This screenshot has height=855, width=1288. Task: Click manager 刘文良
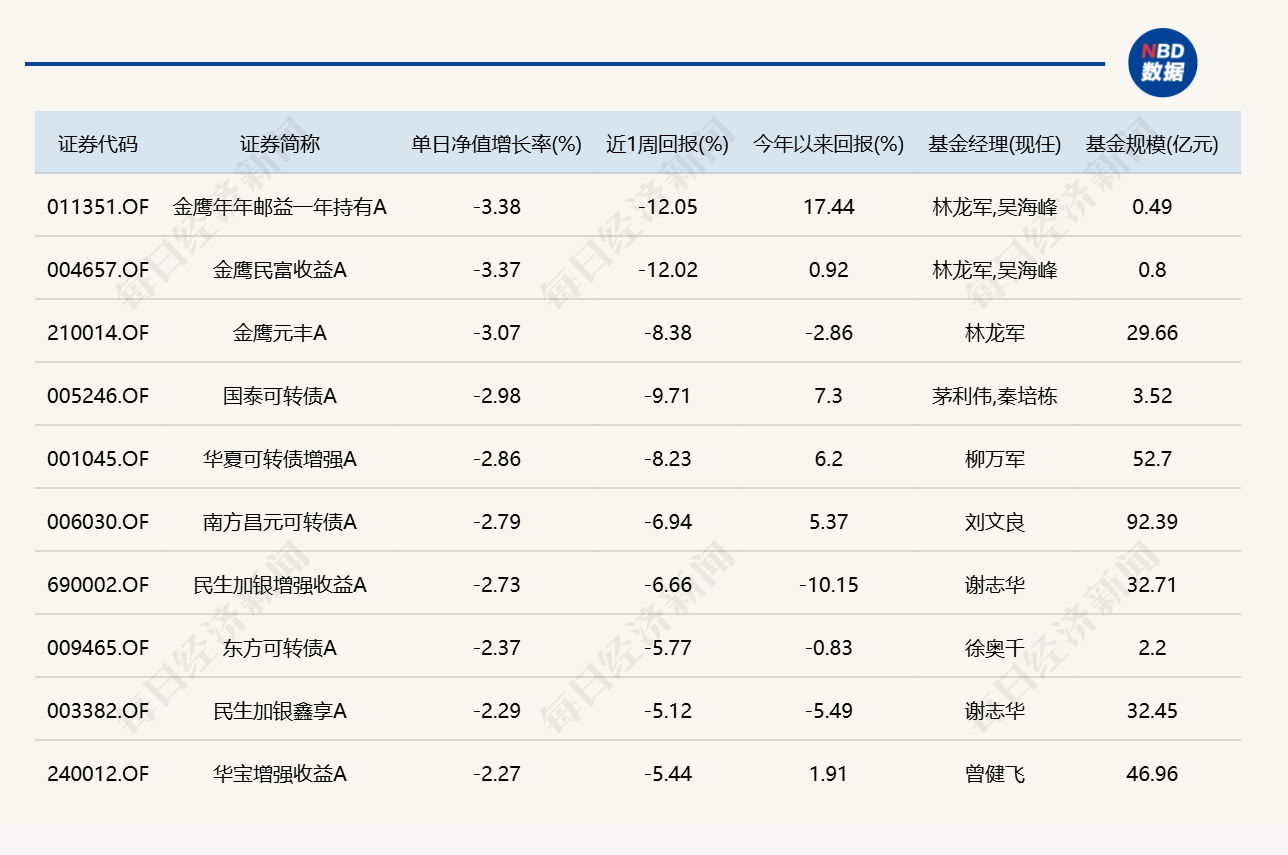[995, 522]
